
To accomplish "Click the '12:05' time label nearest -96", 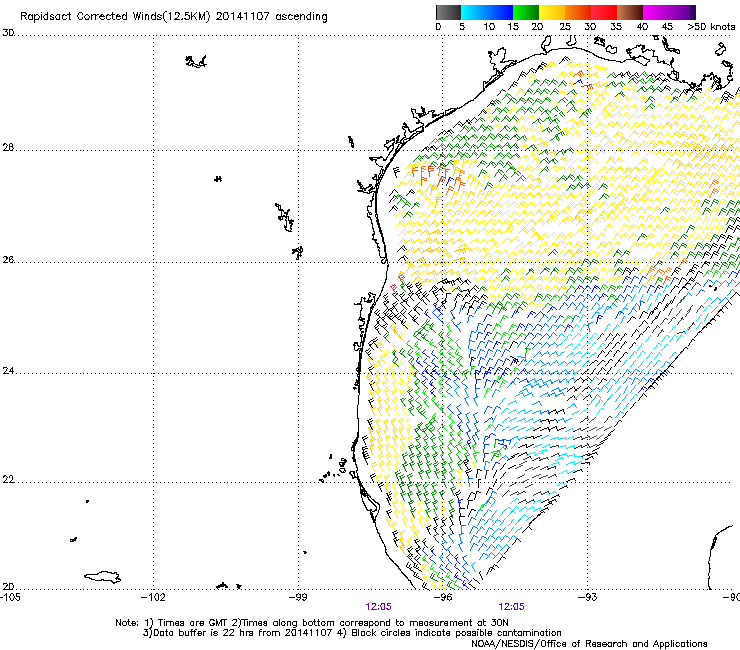I will click(x=378, y=607).
